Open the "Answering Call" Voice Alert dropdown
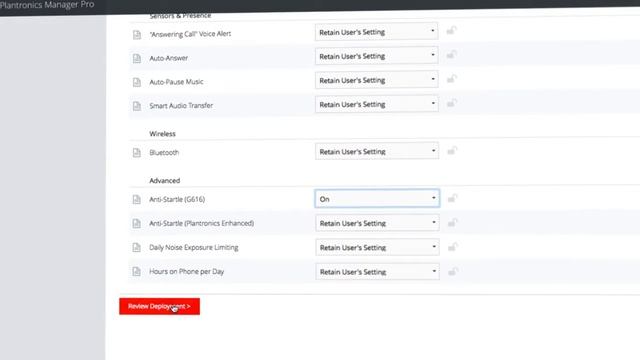Image resolution: width=640 pixels, height=360 pixels. pos(376,32)
